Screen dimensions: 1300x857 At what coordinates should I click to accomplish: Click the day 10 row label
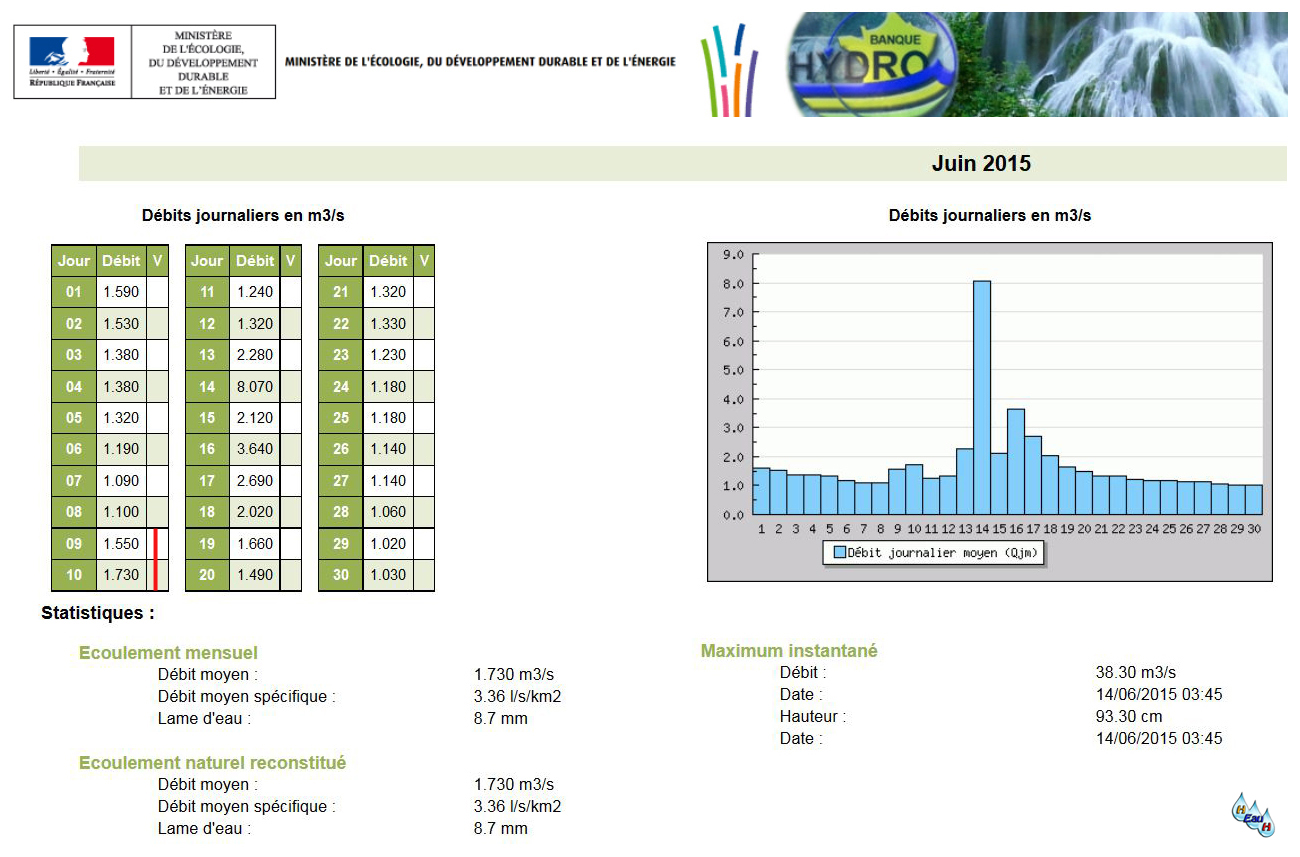[x=74, y=575]
